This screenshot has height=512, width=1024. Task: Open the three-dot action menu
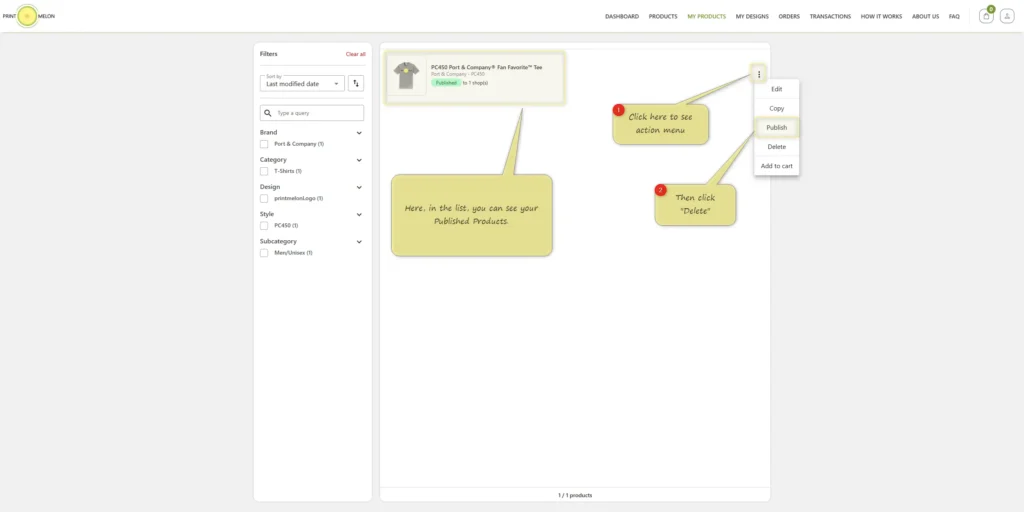tap(759, 74)
